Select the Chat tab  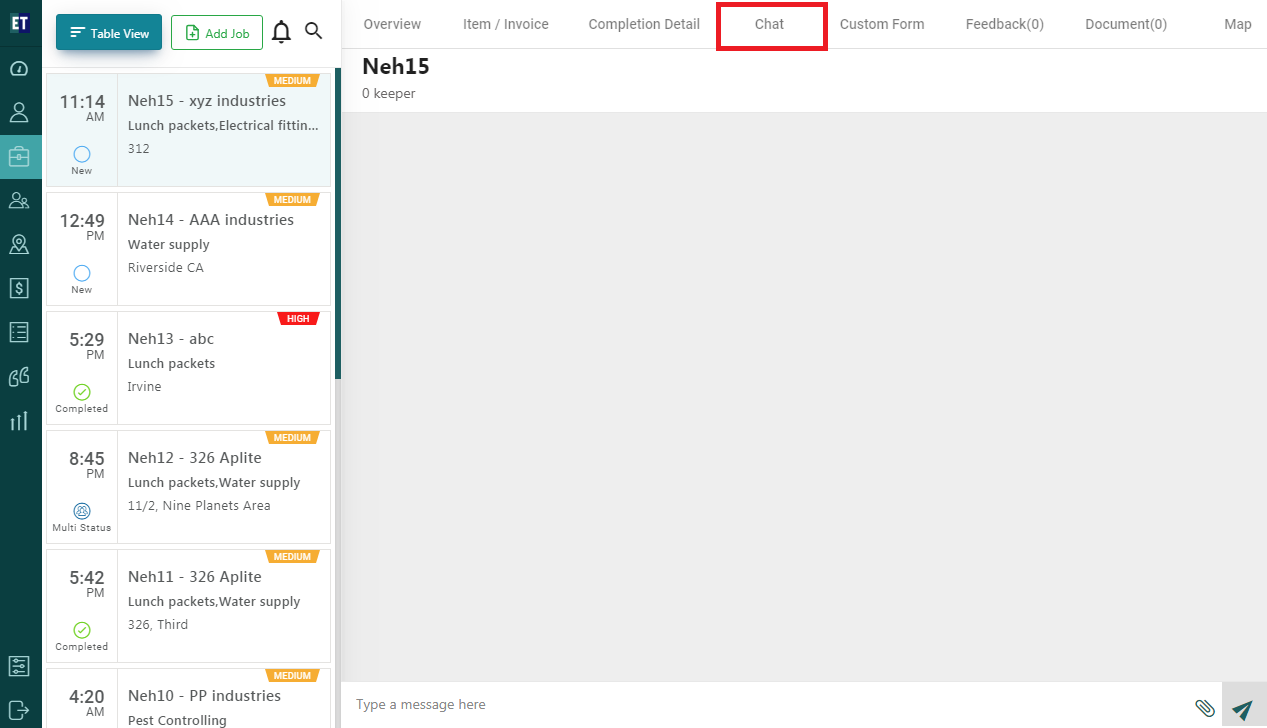pyautogui.click(x=770, y=25)
